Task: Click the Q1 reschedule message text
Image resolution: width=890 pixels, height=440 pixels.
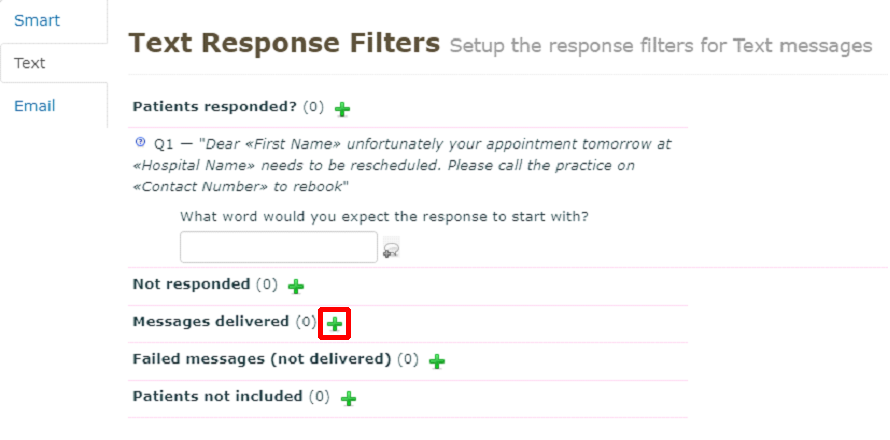Action: tap(400, 165)
